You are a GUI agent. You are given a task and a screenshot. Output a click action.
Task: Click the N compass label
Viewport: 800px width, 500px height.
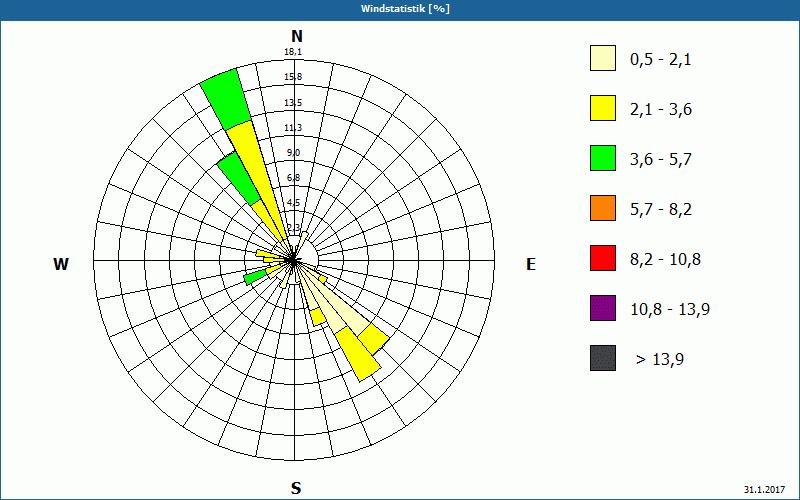pyautogui.click(x=296, y=36)
